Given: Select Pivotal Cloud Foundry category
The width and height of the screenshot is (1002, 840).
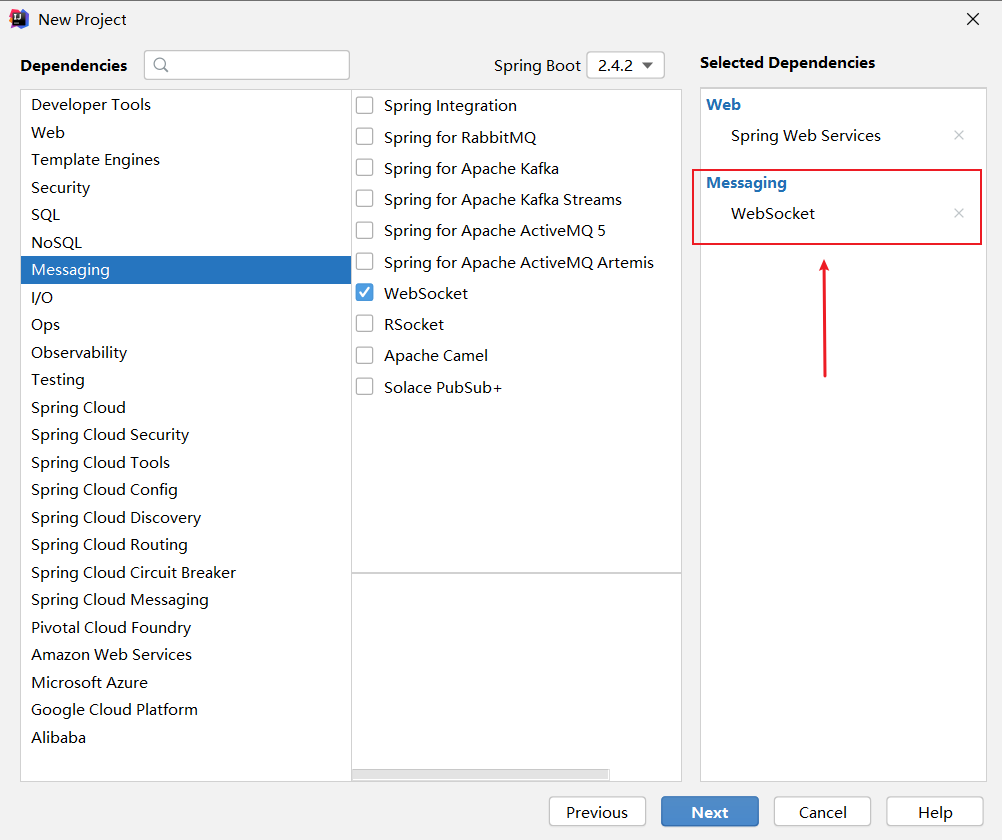Looking at the screenshot, I should pyautogui.click(x=185, y=627).
